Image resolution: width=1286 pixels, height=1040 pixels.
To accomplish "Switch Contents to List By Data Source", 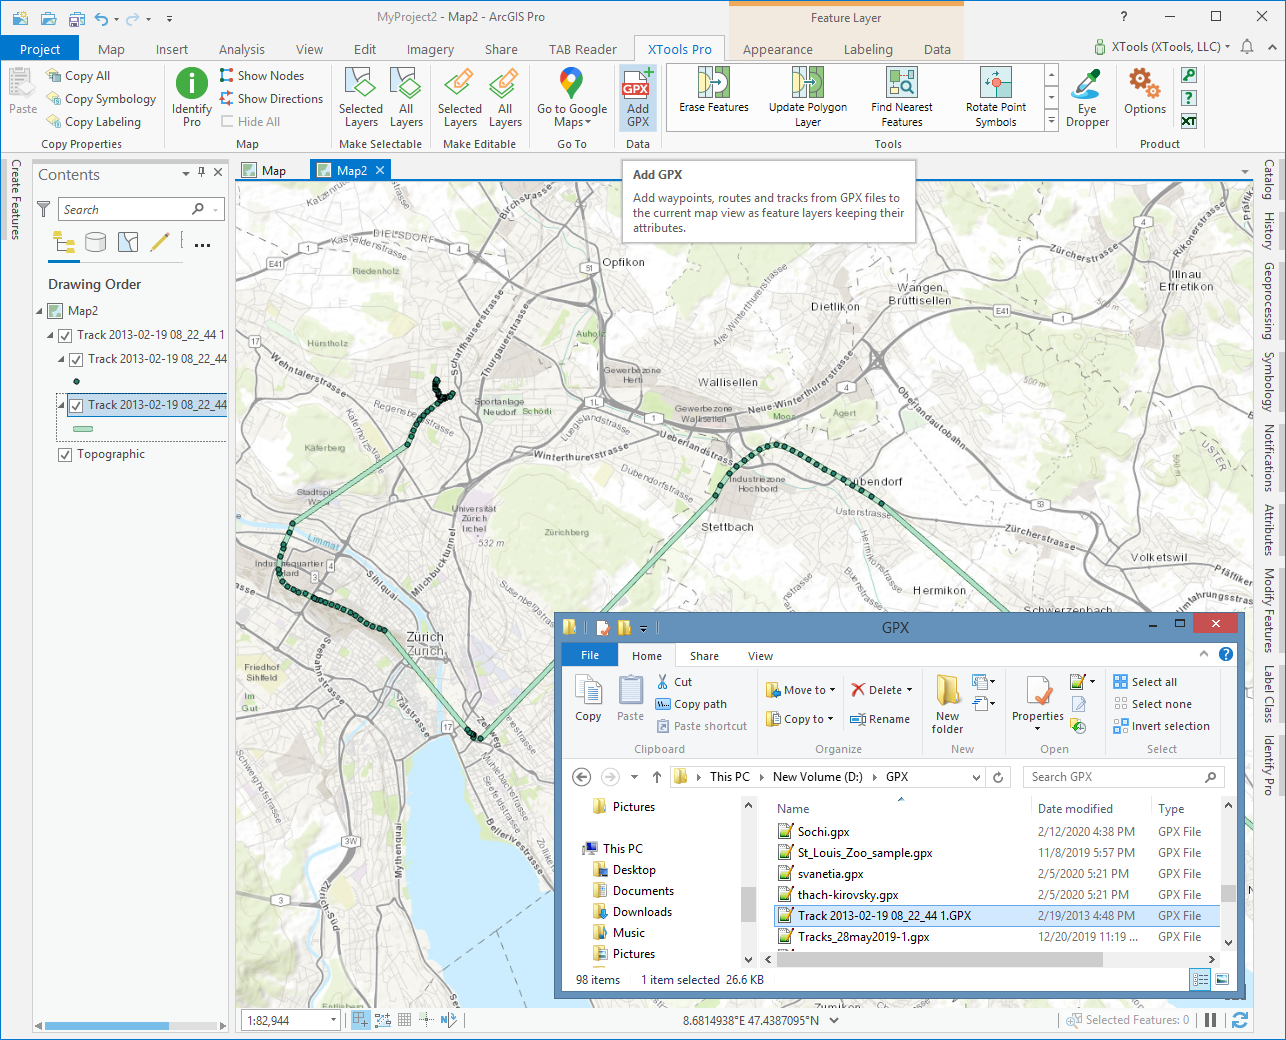I will [x=96, y=242].
